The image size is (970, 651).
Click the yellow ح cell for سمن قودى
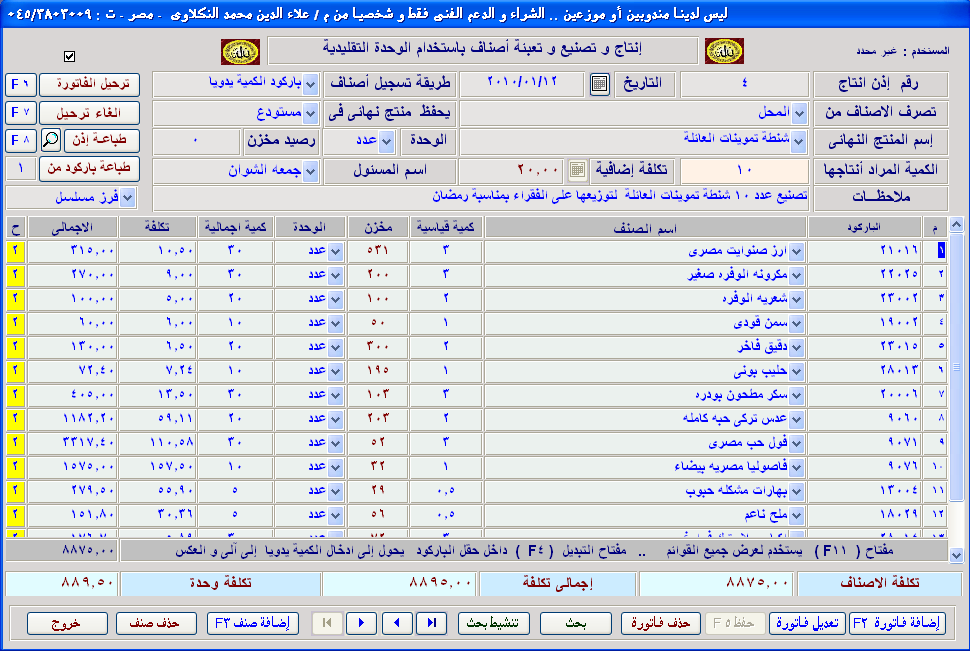coord(15,323)
